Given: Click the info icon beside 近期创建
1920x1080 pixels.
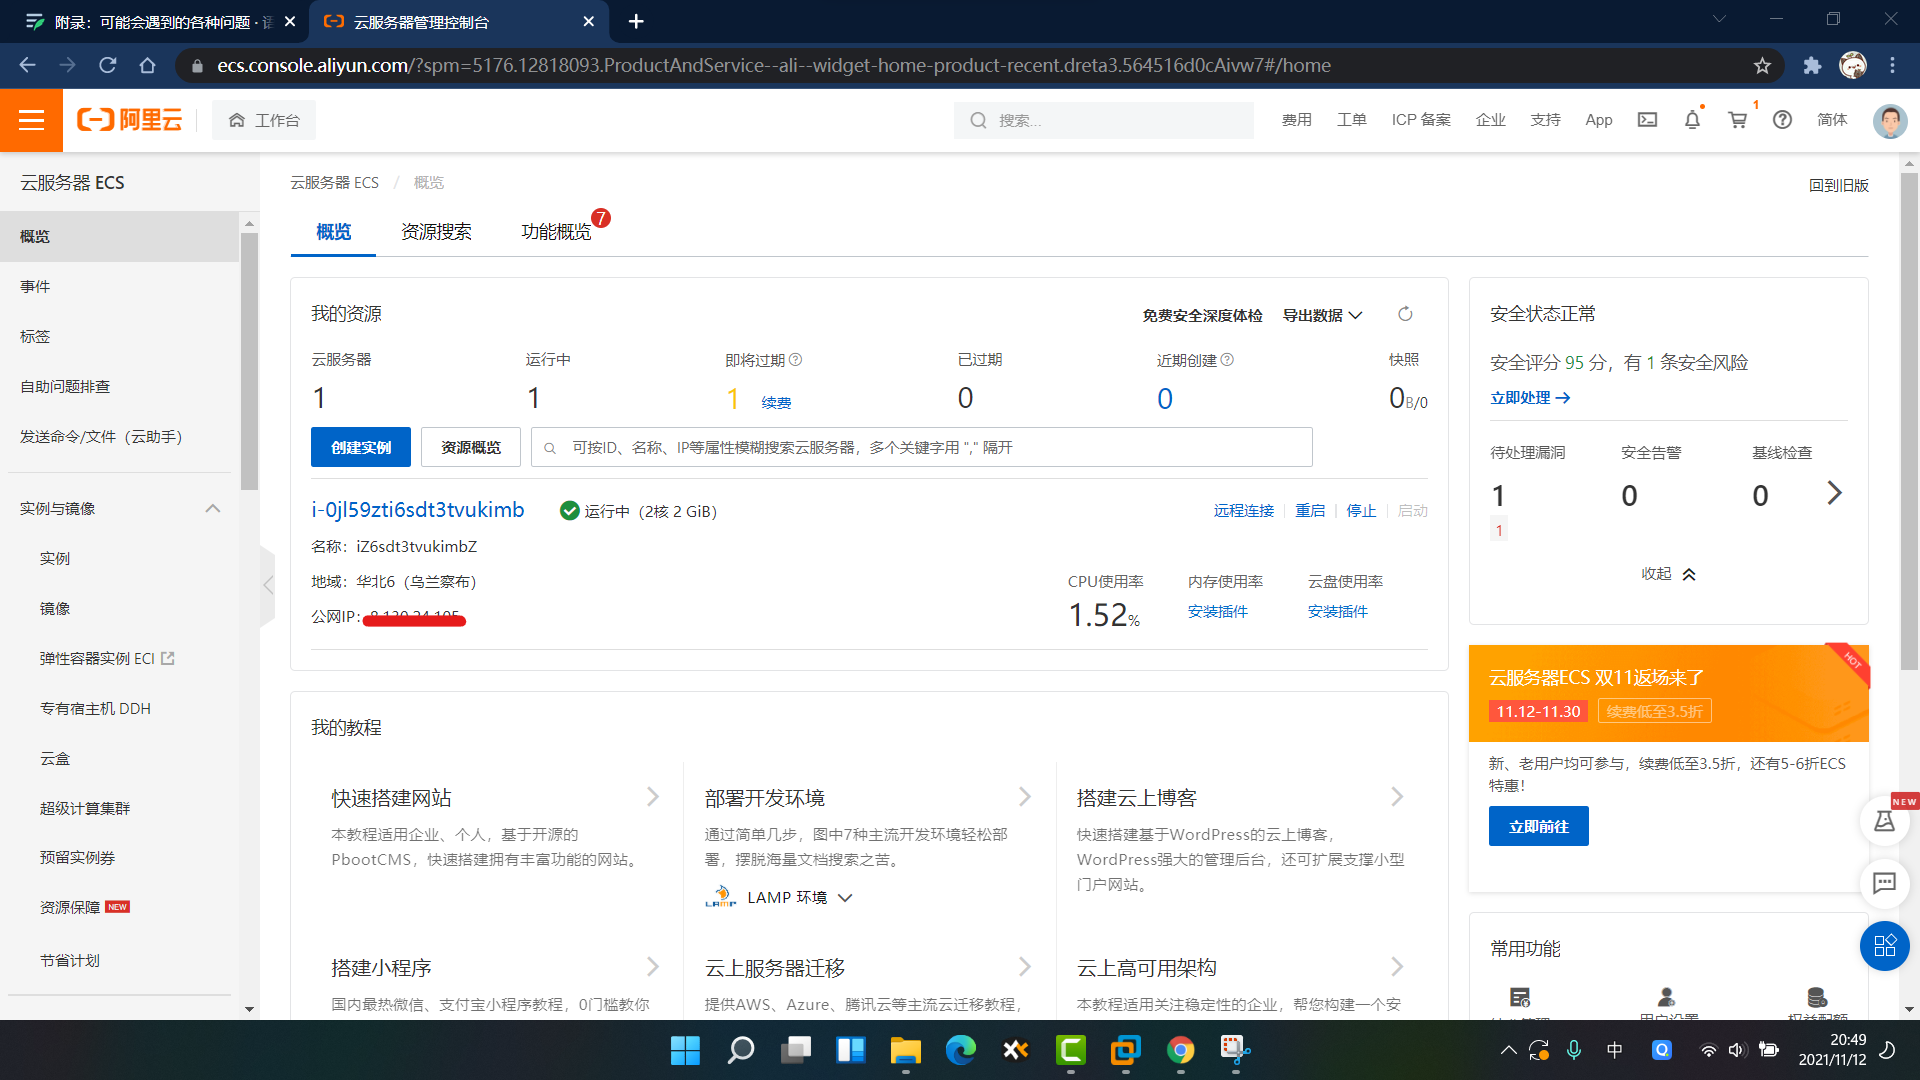Looking at the screenshot, I should click(x=1228, y=360).
